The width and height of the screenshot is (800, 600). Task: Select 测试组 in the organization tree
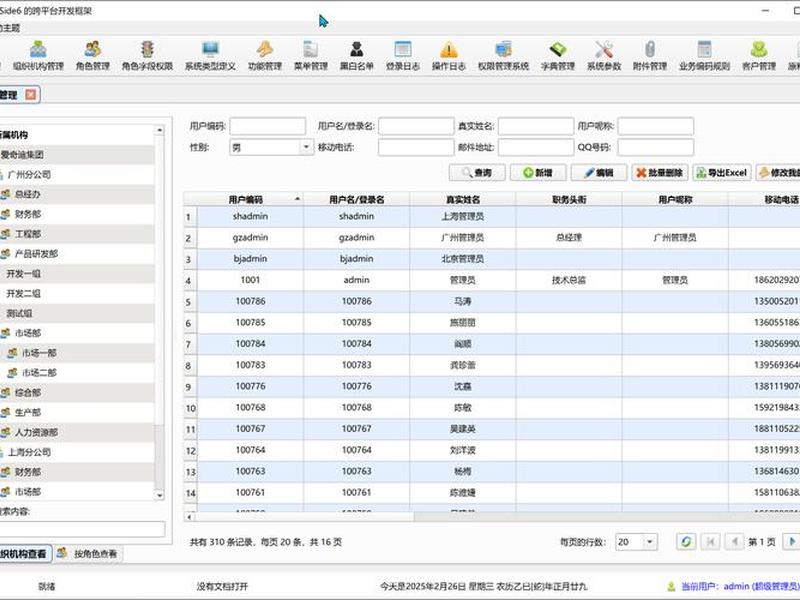(19, 313)
